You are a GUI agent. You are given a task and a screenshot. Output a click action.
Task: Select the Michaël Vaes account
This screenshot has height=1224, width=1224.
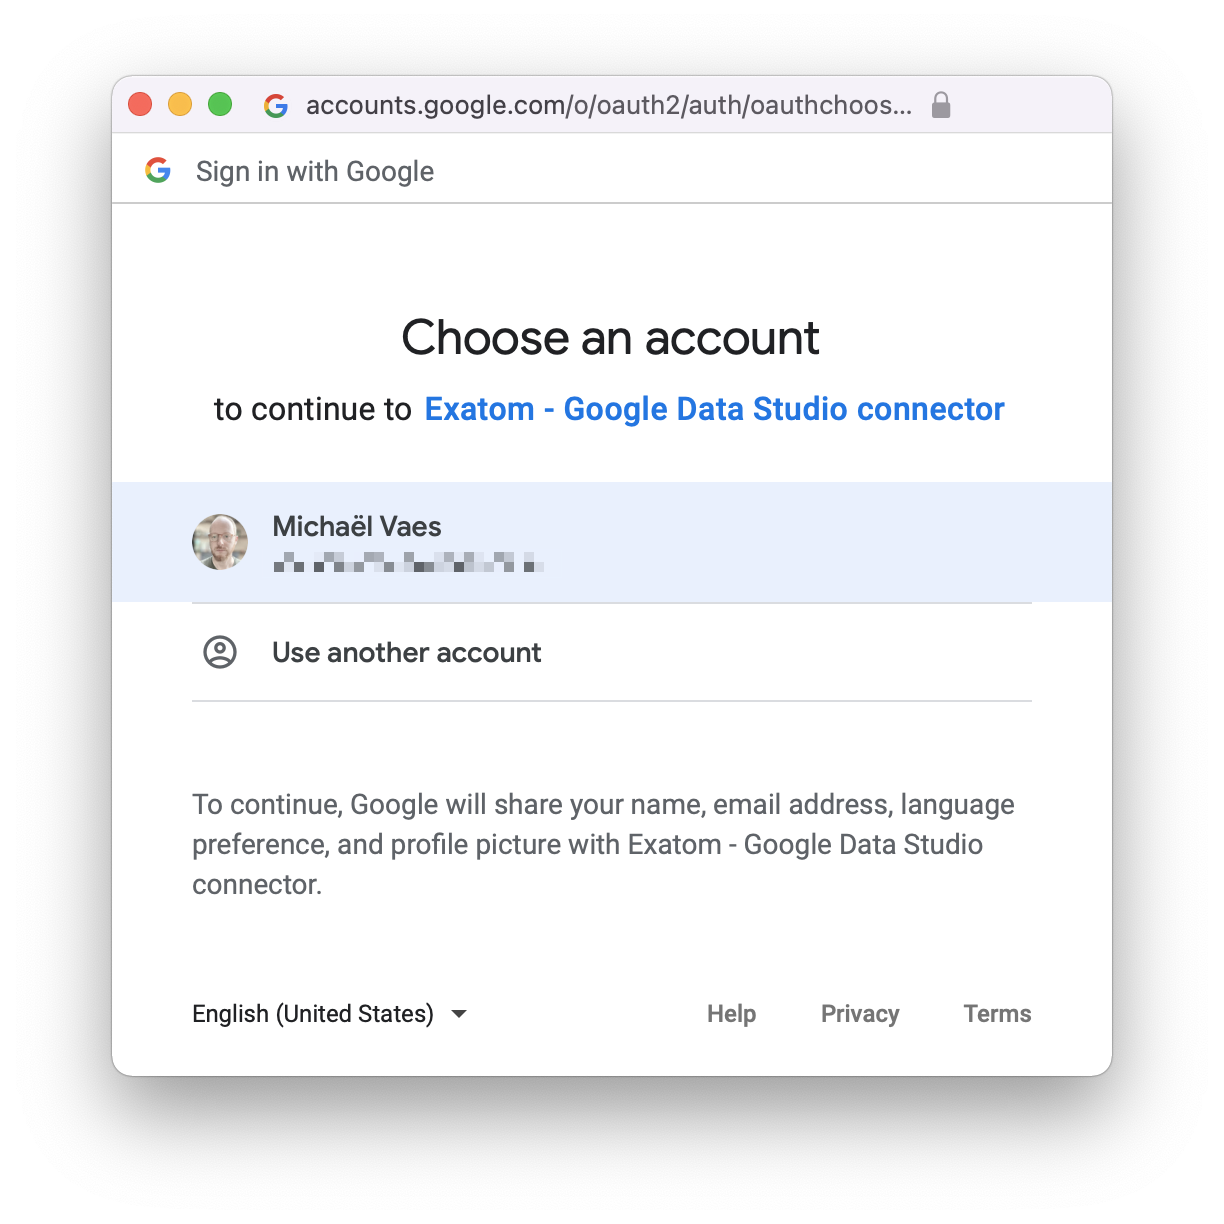612,542
